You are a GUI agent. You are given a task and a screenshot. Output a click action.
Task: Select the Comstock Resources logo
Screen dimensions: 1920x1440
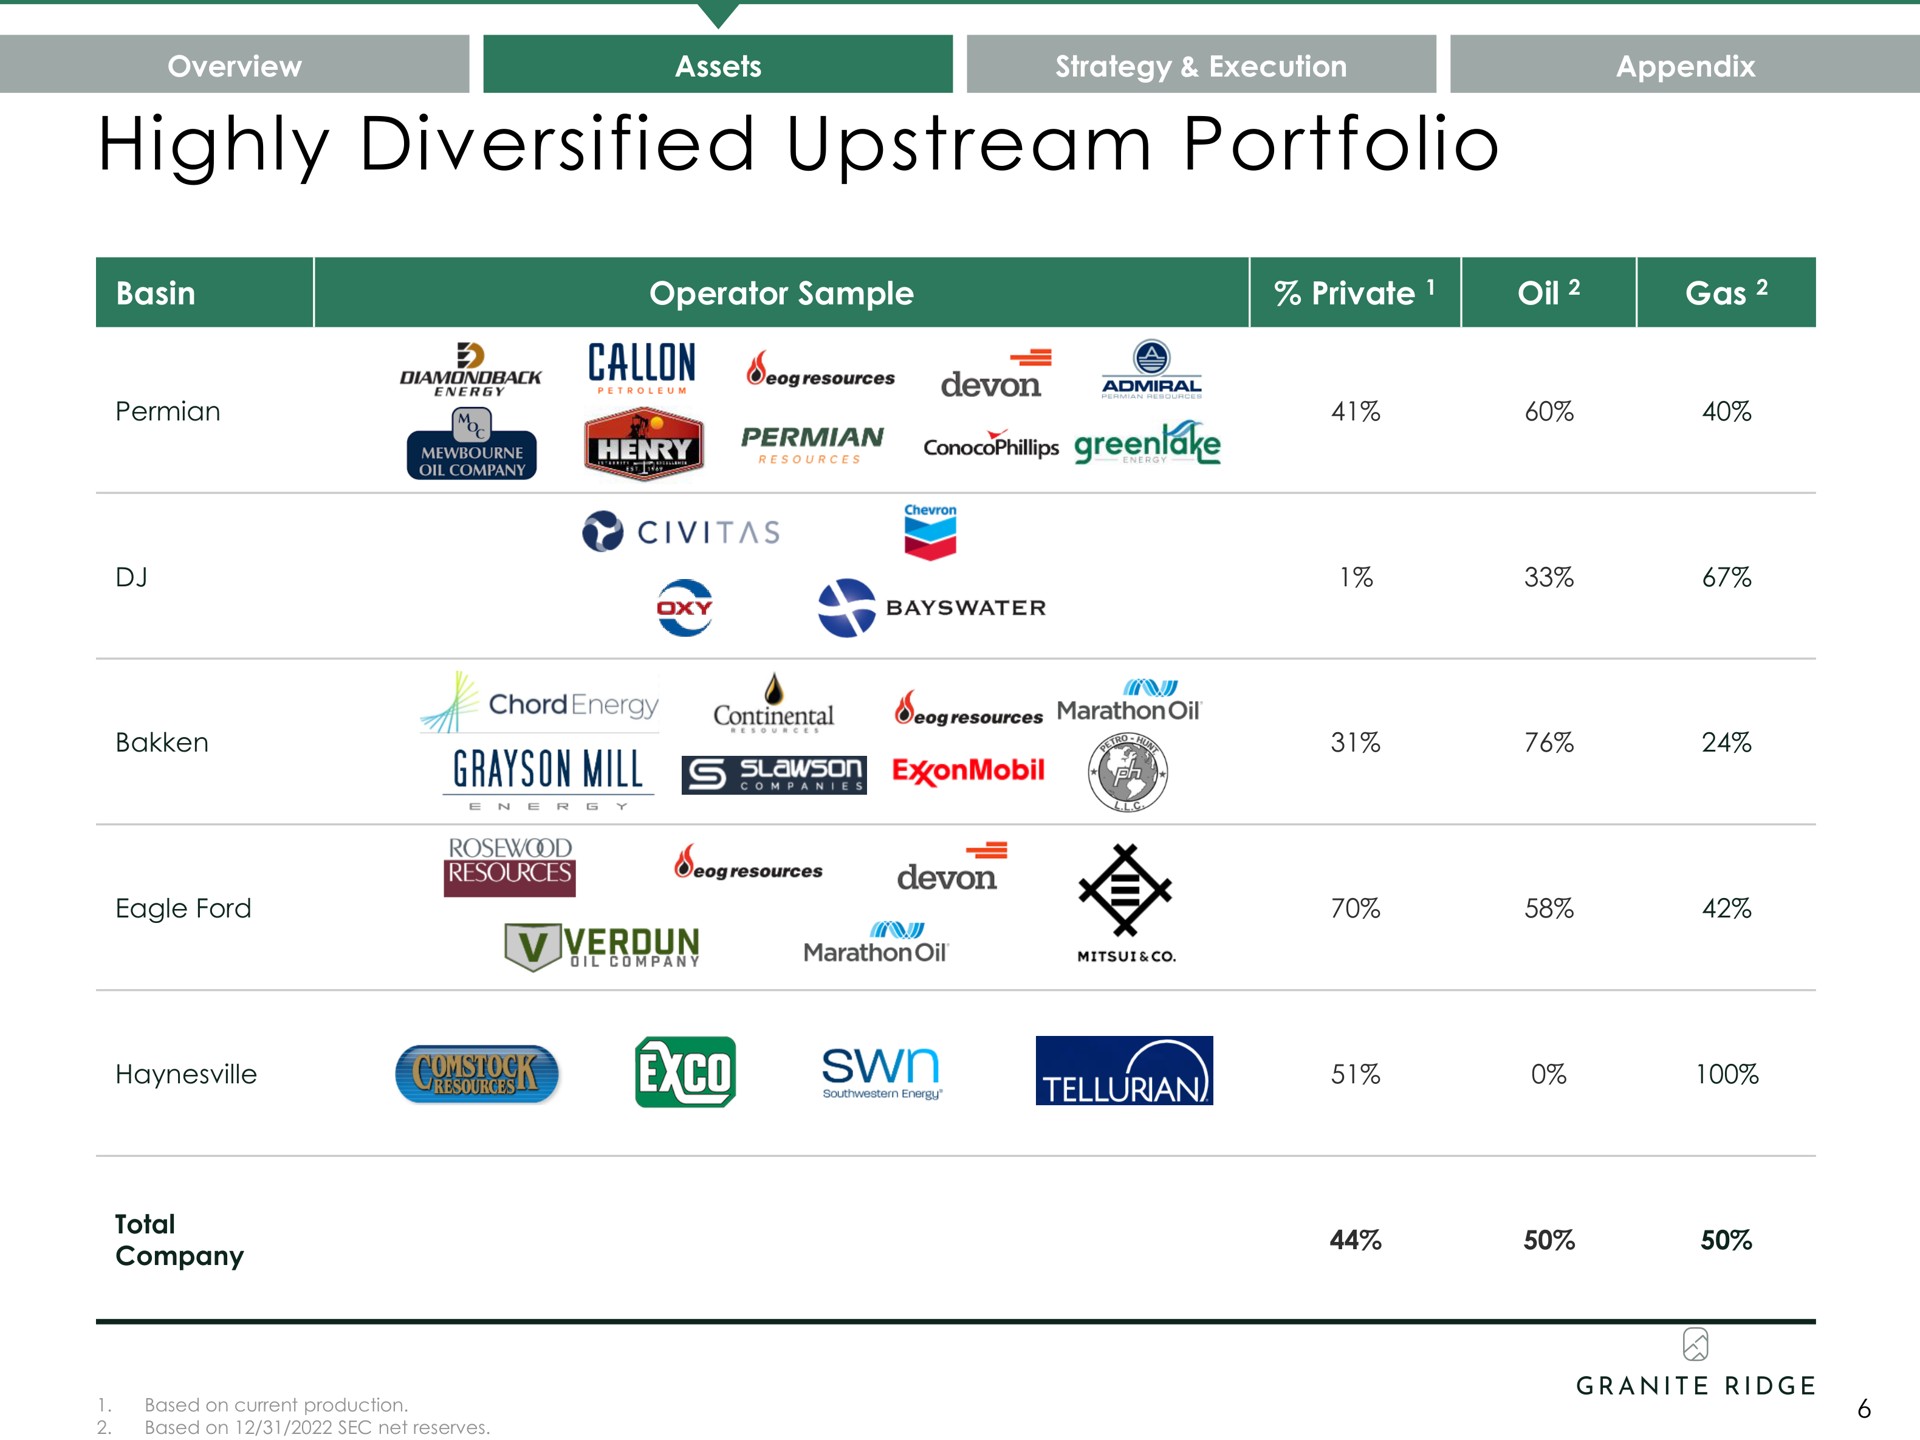pyautogui.click(x=477, y=1074)
